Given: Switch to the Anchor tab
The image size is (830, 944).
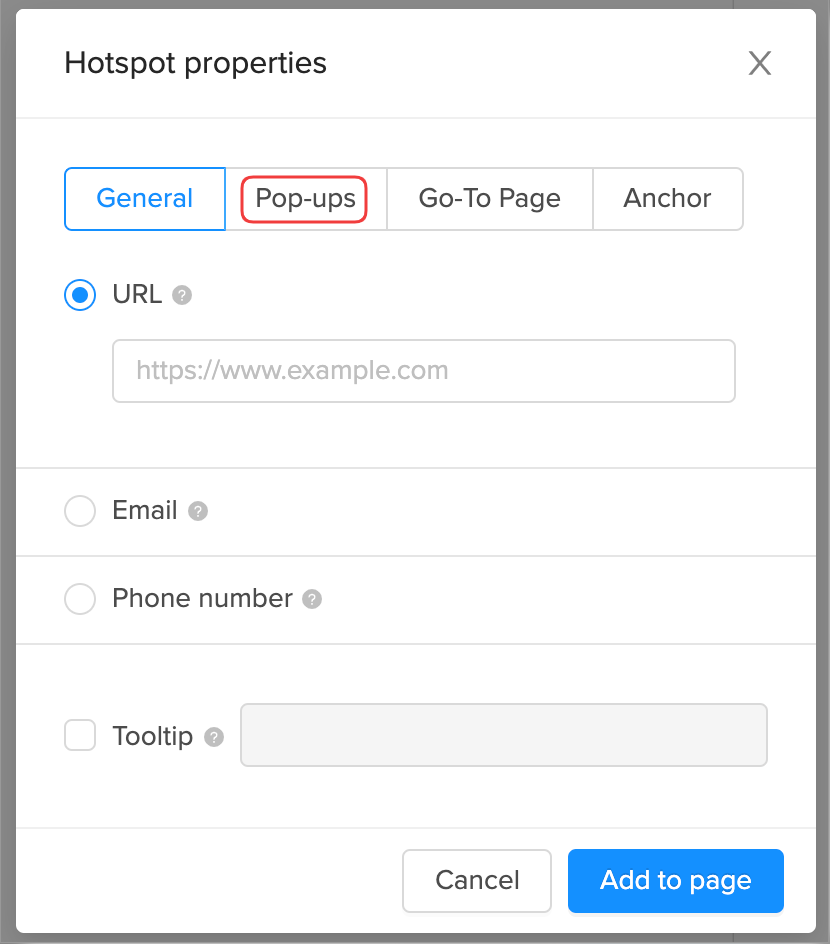Looking at the screenshot, I should point(668,199).
